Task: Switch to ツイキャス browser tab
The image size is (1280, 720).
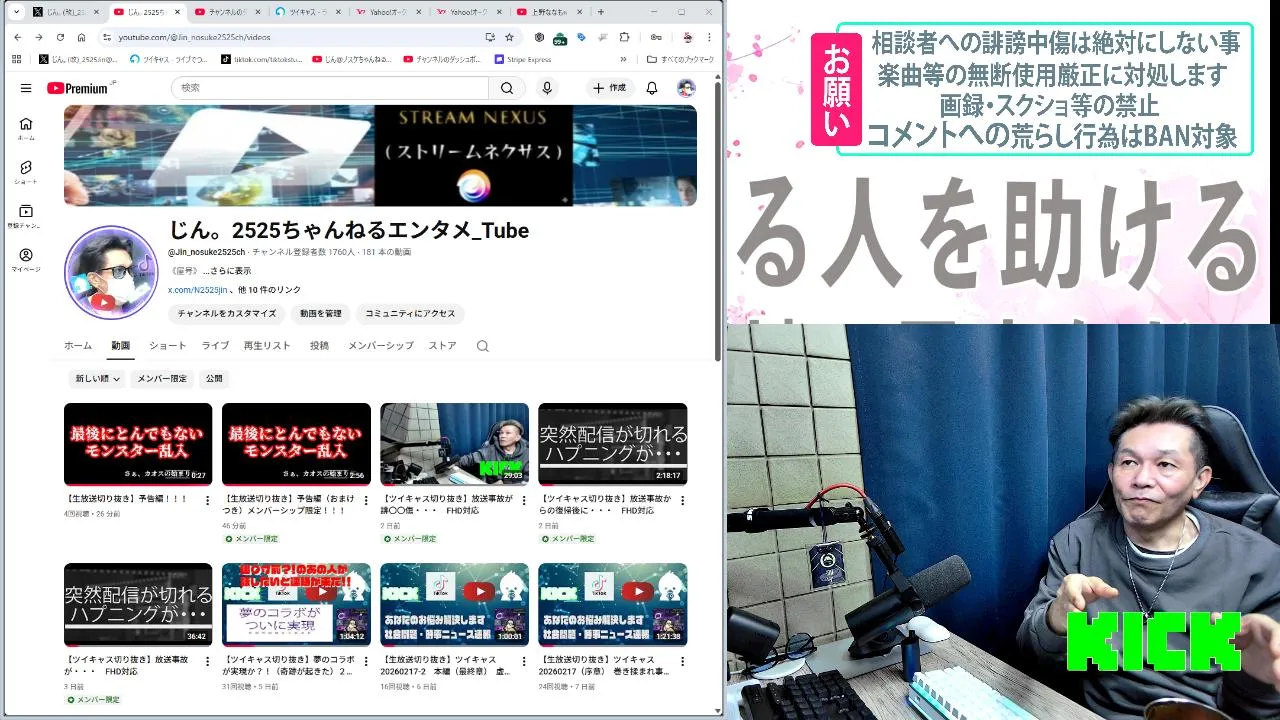Action: [306, 12]
